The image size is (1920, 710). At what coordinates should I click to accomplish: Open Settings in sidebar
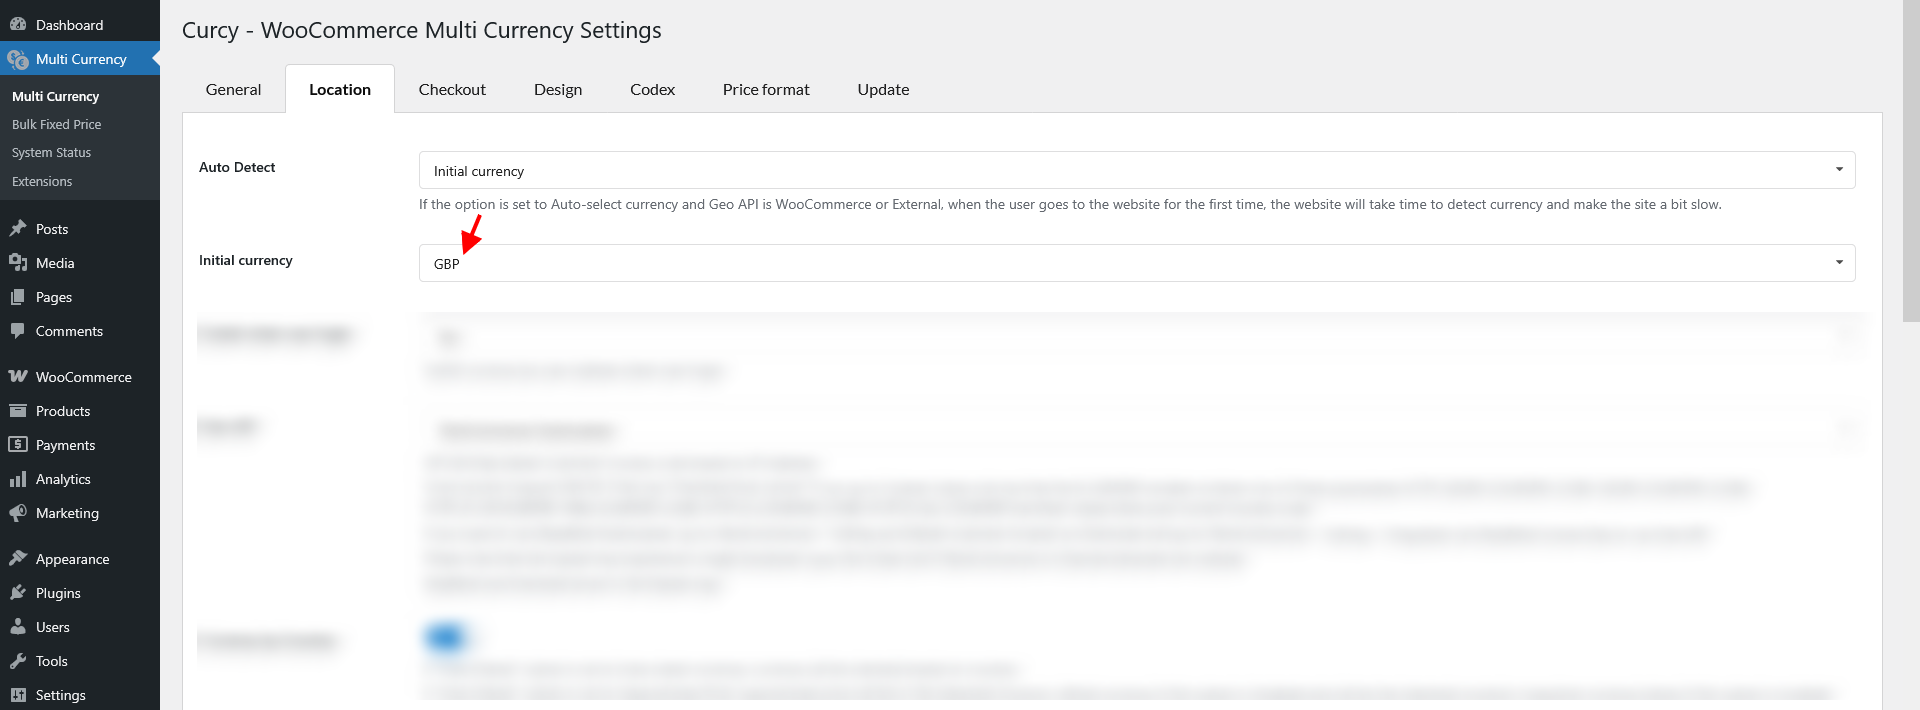80,695
